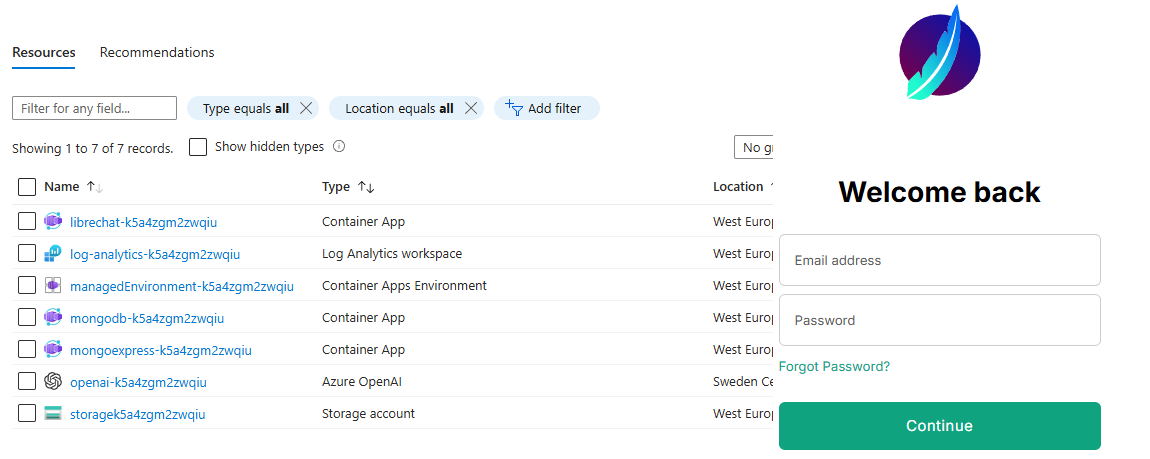
Task: Enable the Show hidden types checkbox
Action: tap(198, 147)
